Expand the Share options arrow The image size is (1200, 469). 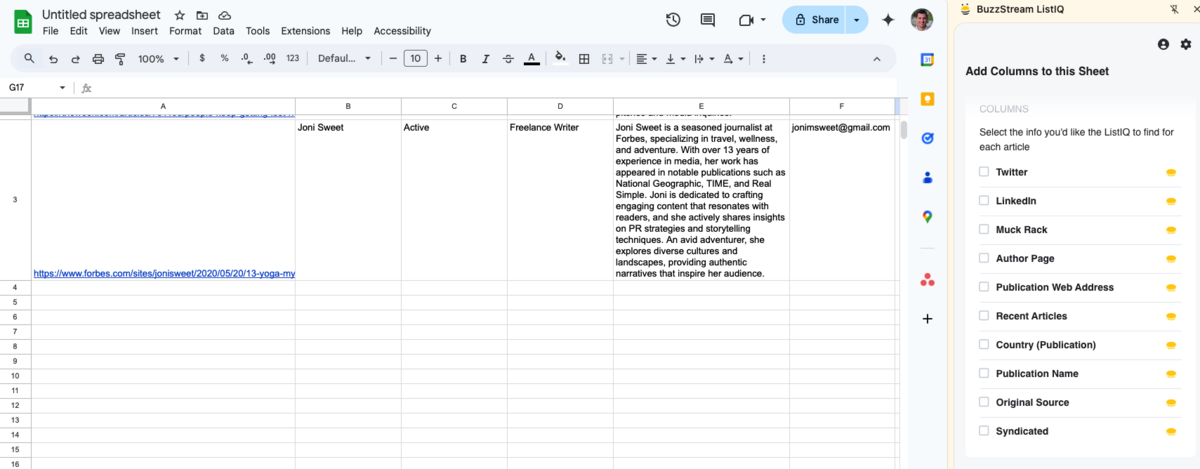click(x=857, y=20)
